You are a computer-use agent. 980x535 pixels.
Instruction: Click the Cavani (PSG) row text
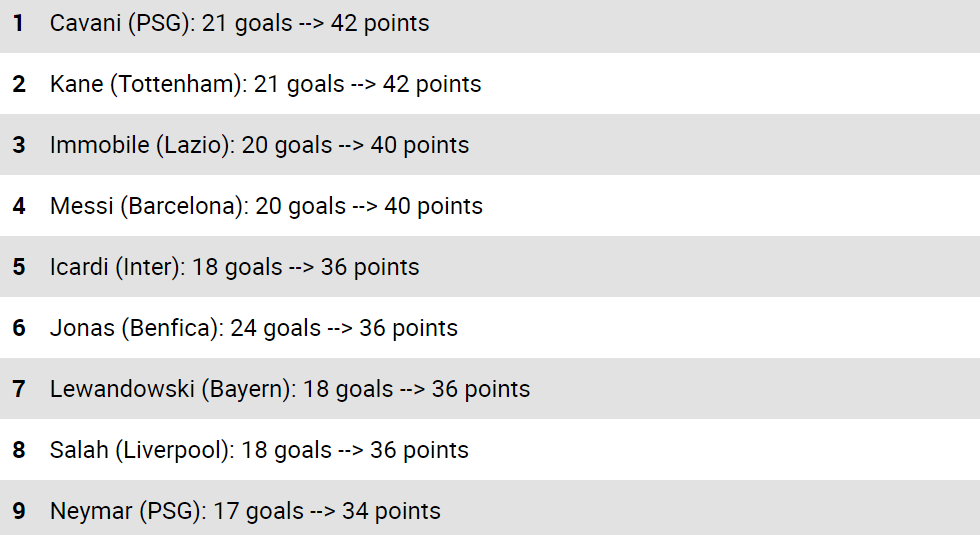pyautogui.click(x=239, y=23)
